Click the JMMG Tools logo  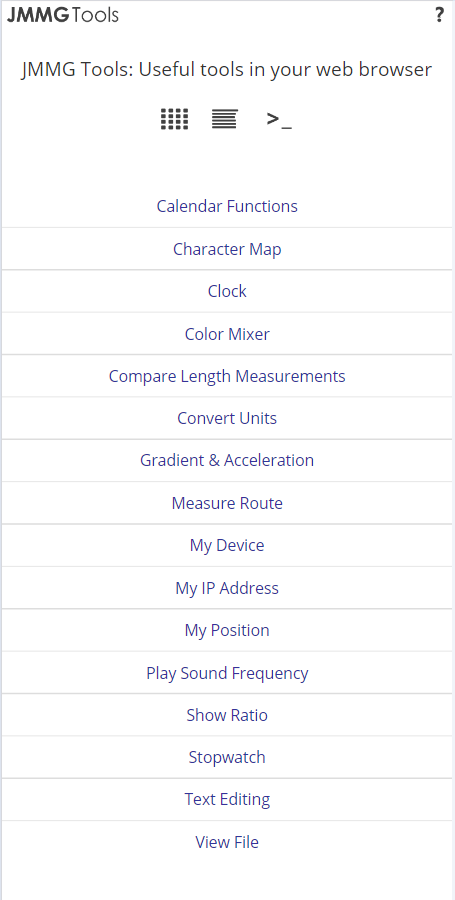[x=63, y=15]
